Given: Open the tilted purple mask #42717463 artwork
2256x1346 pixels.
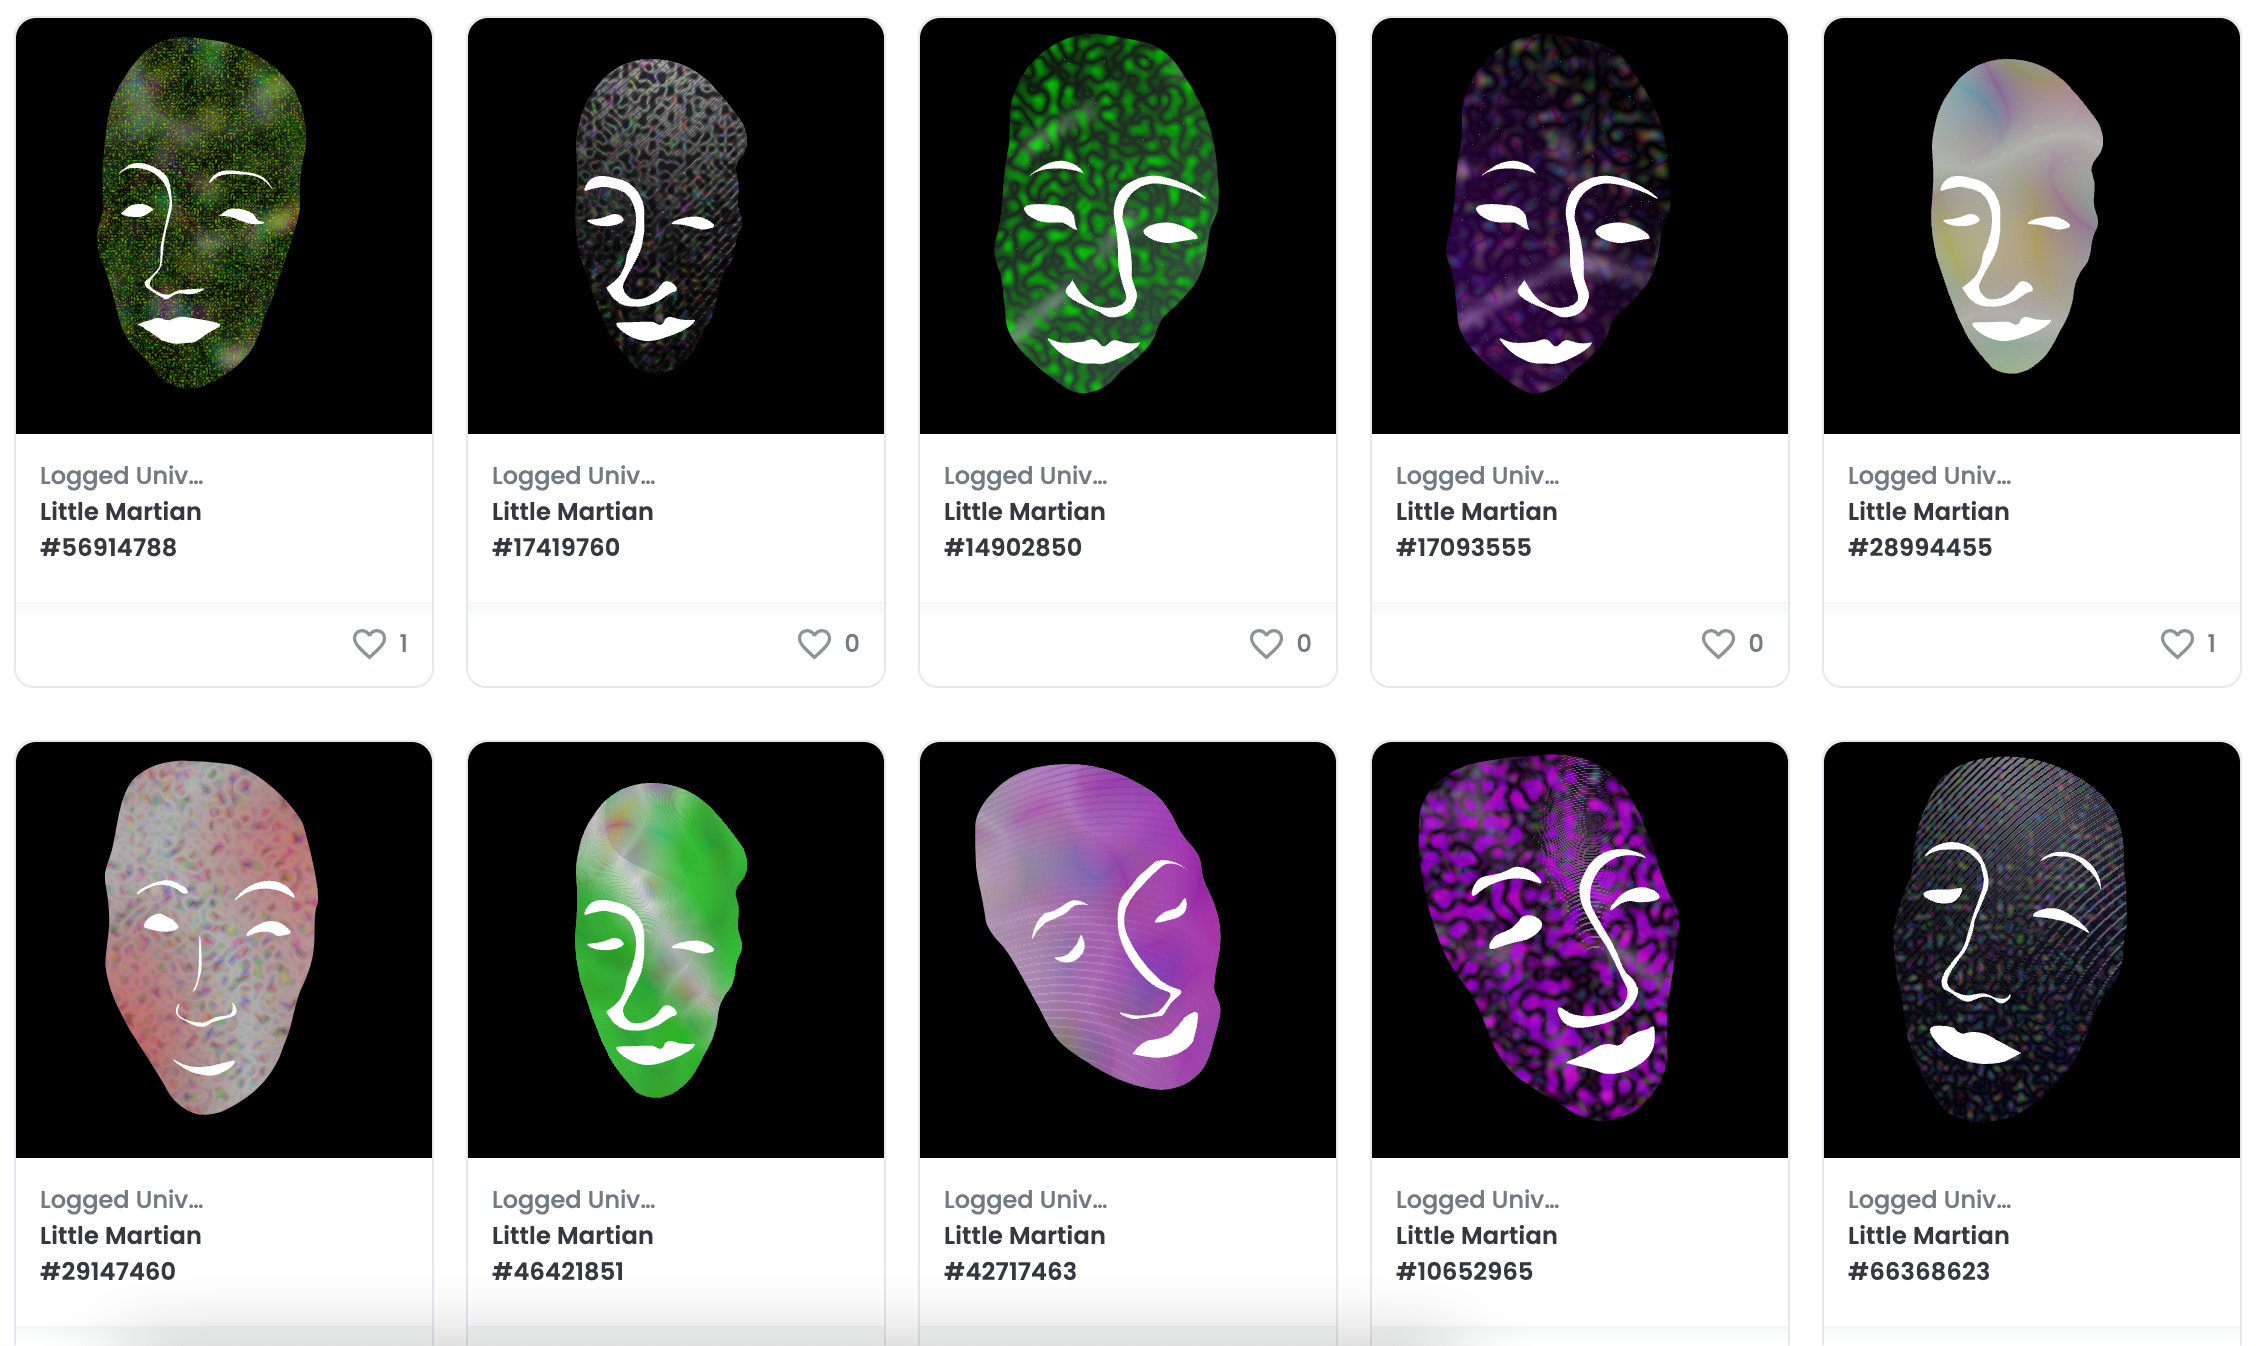Looking at the screenshot, I should 1128,950.
